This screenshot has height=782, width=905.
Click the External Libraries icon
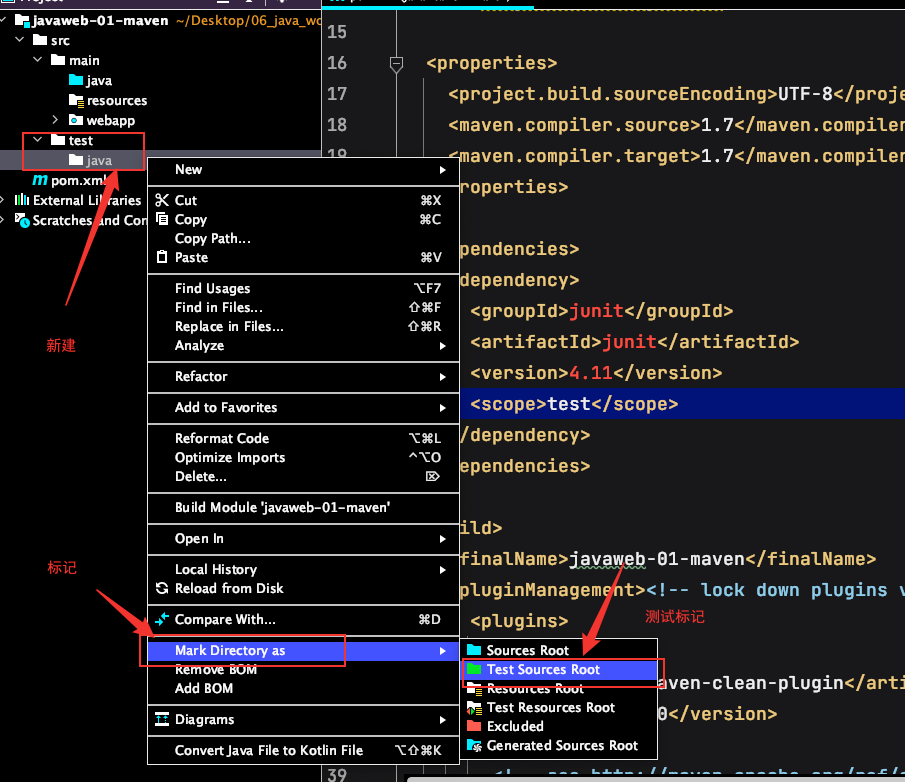pos(21,200)
